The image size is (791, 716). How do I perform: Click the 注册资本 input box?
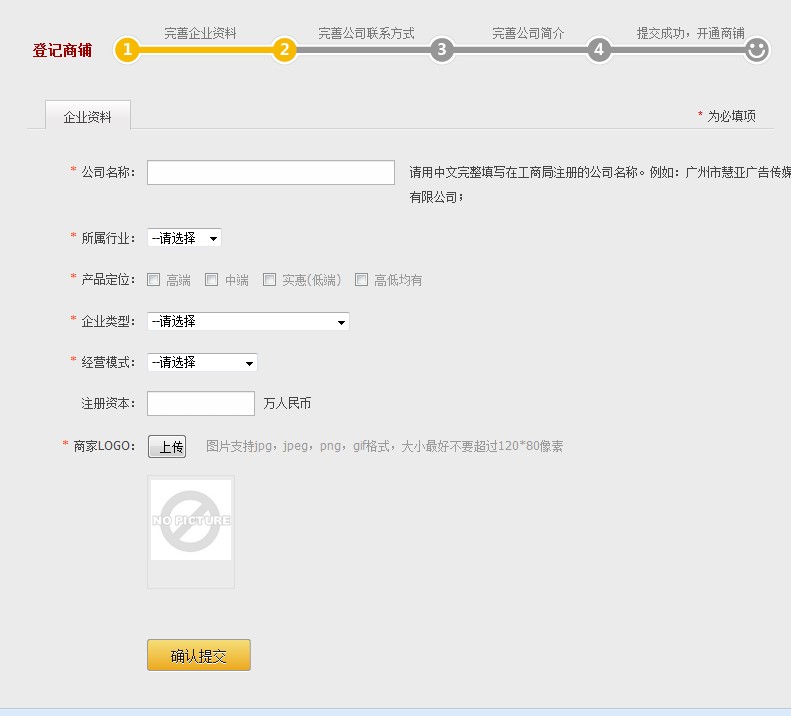[201, 404]
